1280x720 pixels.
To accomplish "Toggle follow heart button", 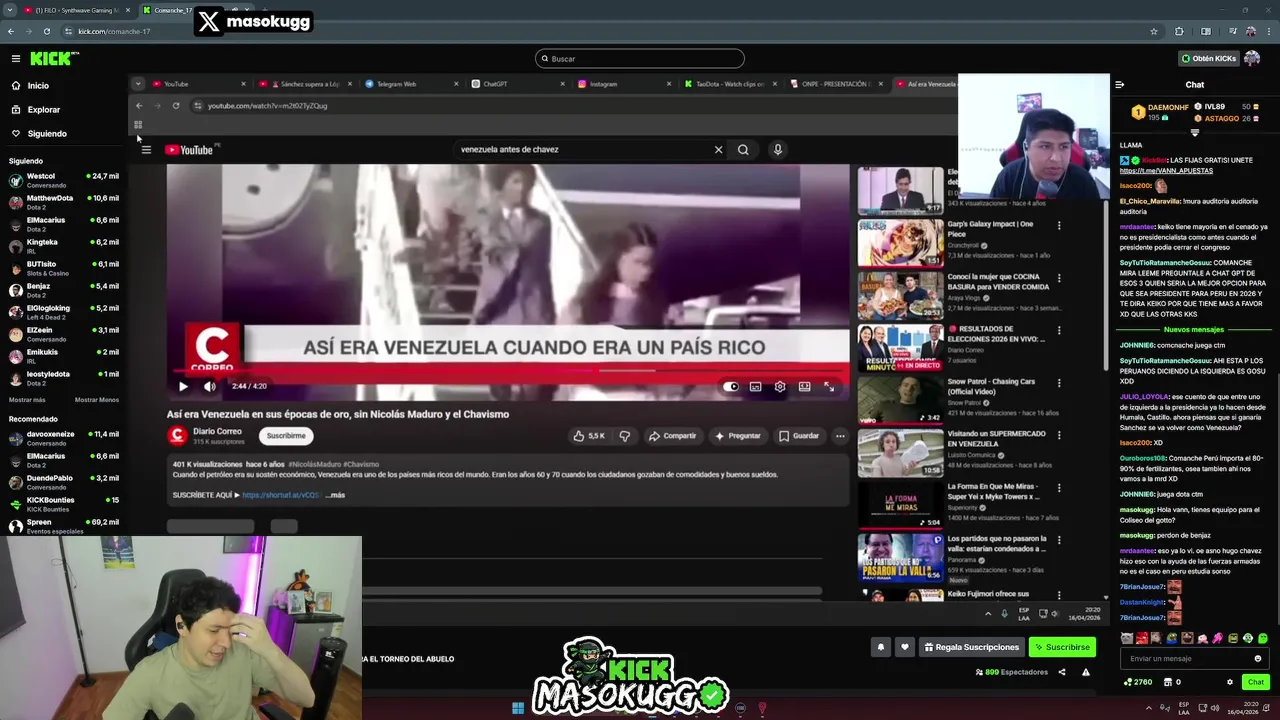I will [x=905, y=647].
